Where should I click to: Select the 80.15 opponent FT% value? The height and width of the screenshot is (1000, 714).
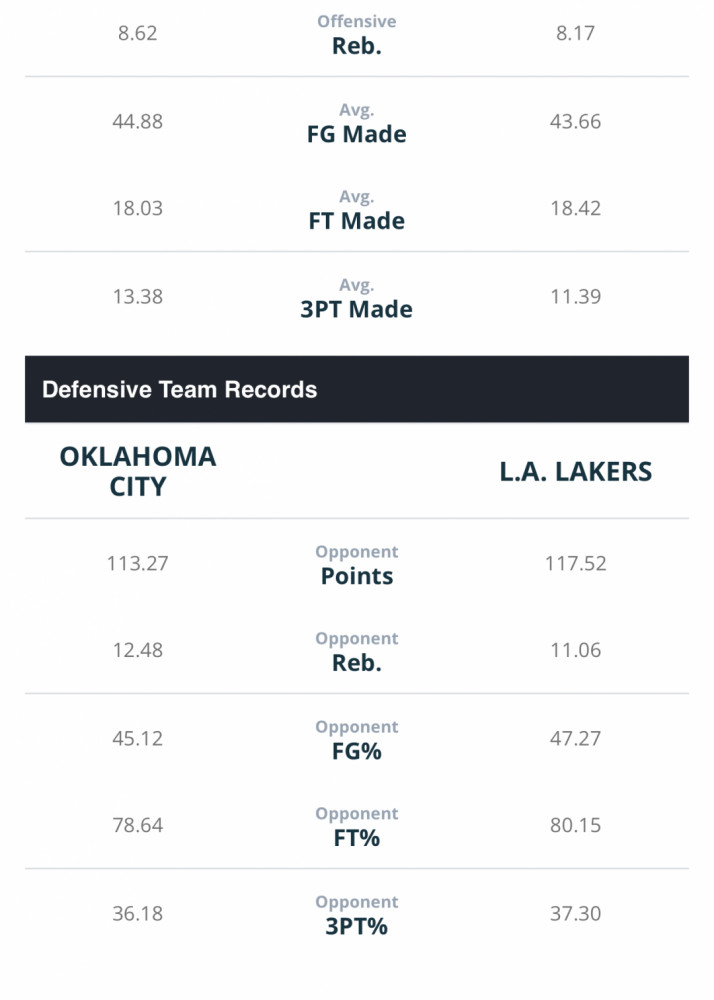point(576,825)
